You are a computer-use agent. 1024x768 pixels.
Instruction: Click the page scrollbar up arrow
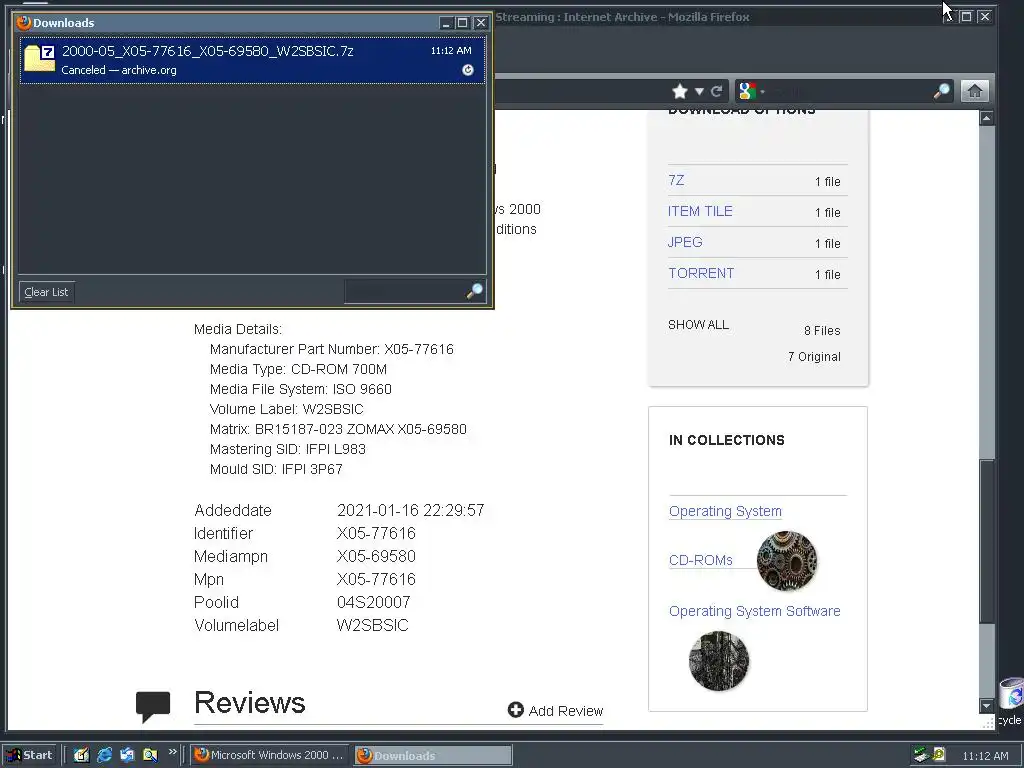tap(987, 118)
